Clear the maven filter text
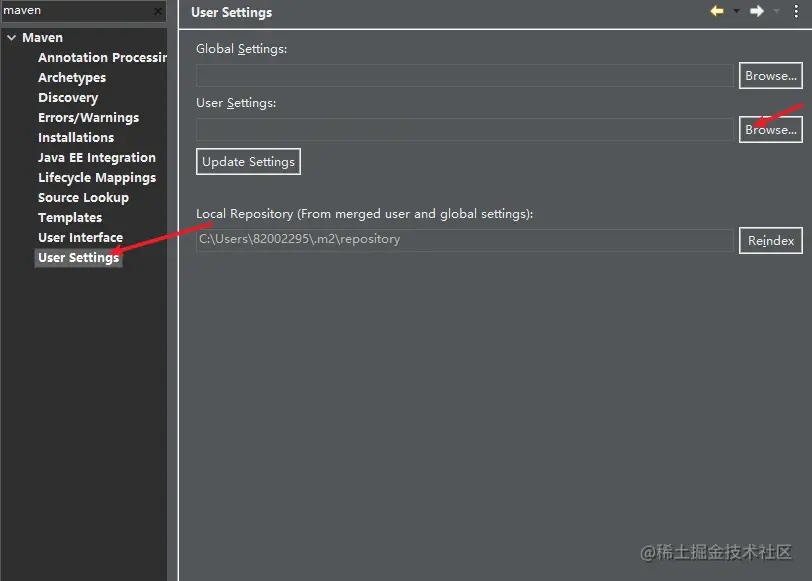Image resolution: width=812 pixels, height=581 pixels. pyautogui.click(x=158, y=11)
